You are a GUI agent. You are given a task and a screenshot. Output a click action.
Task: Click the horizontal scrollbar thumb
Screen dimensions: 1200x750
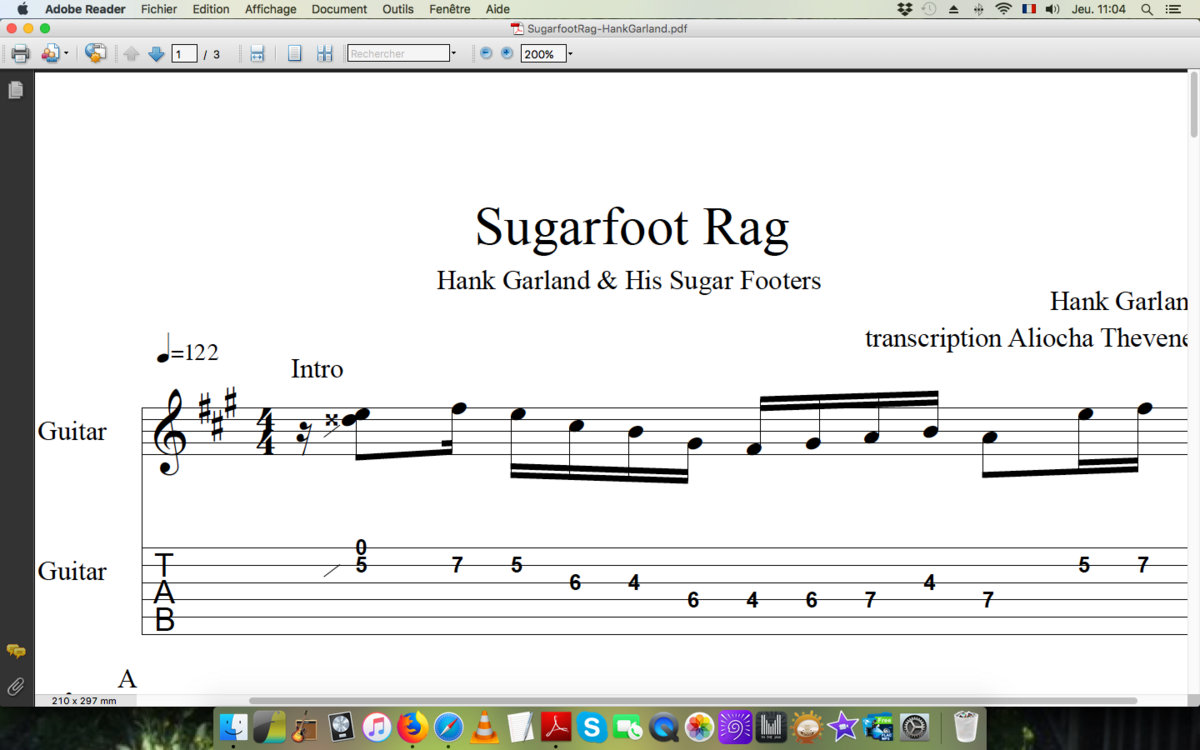click(692, 701)
